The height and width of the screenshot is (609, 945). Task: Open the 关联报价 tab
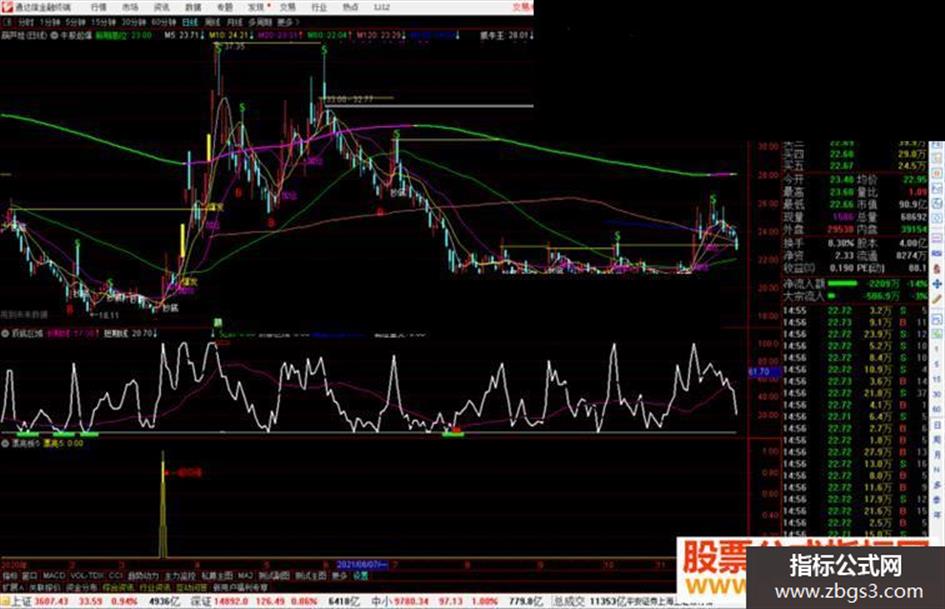45,587
